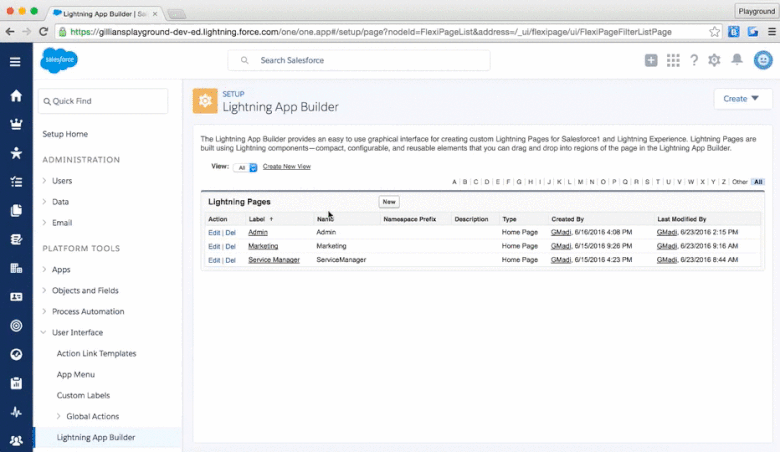
Task: Open the Reports clipboard icon in sidebar
Action: tap(16, 383)
